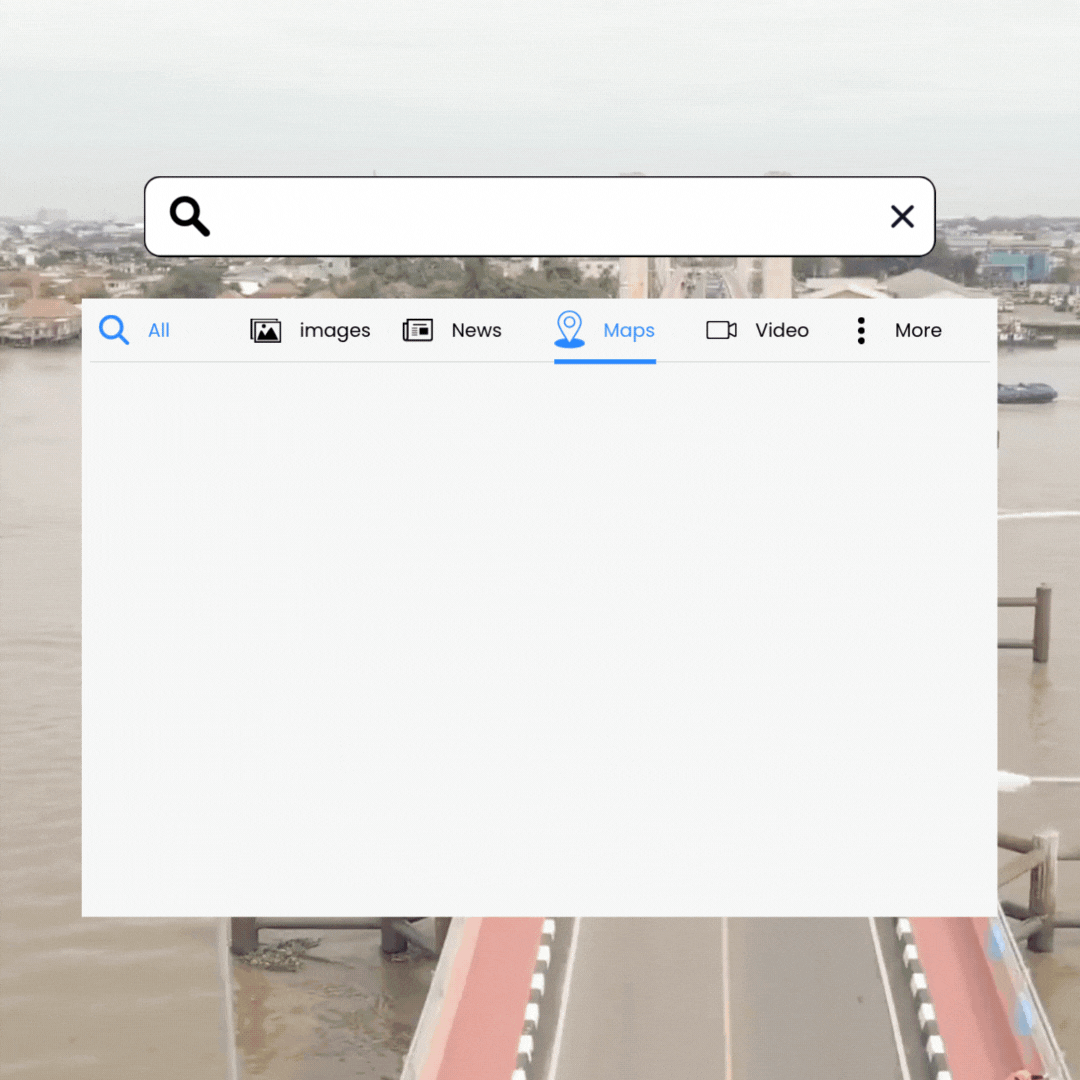Click the black magnifier icon in search bar
The height and width of the screenshot is (1080, 1080).
[x=189, y=216]
